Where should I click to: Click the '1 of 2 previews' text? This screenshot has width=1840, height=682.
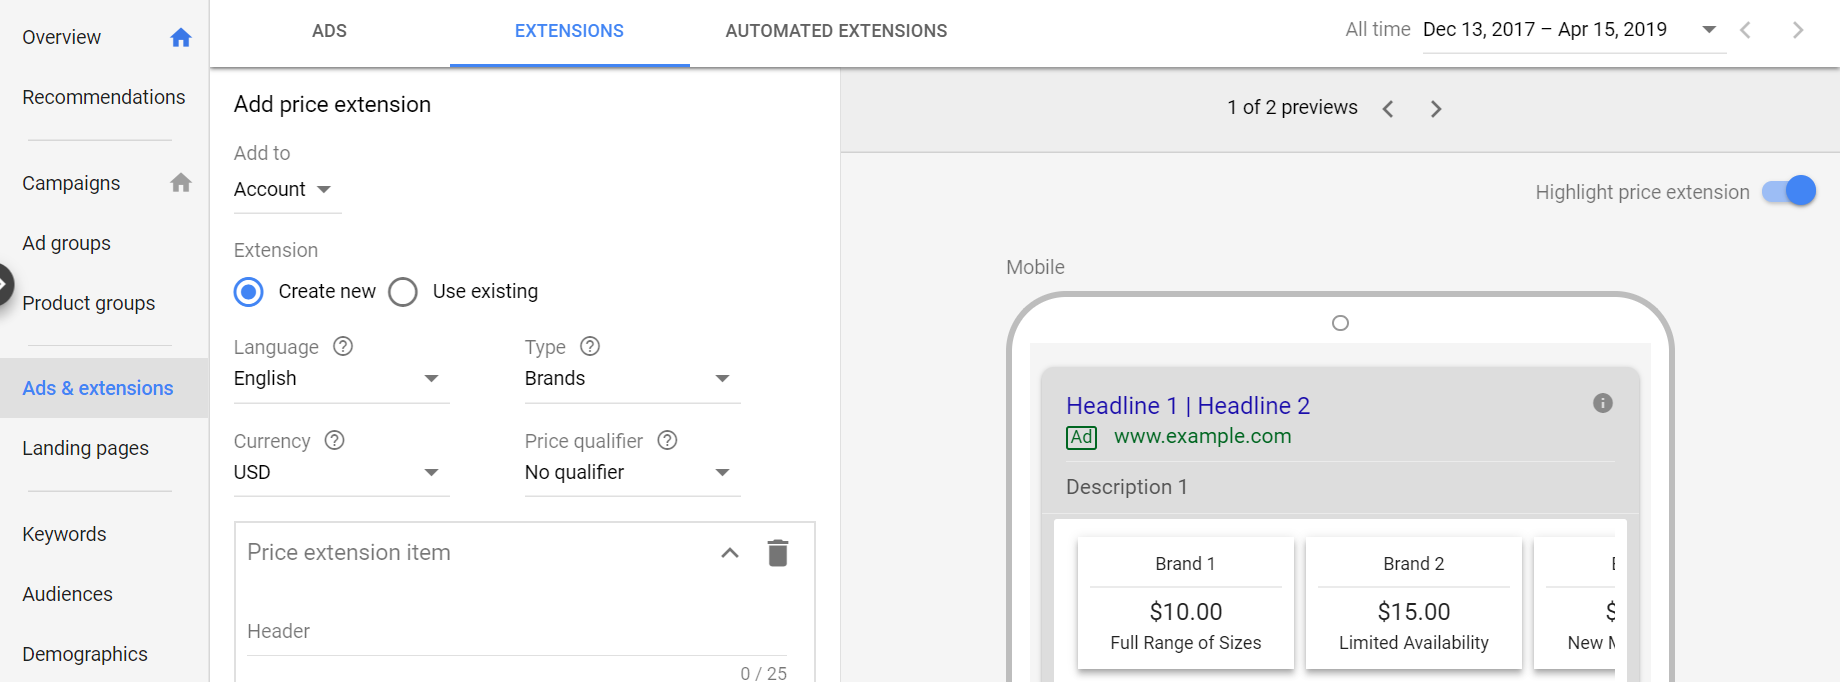click(1293, 108)
